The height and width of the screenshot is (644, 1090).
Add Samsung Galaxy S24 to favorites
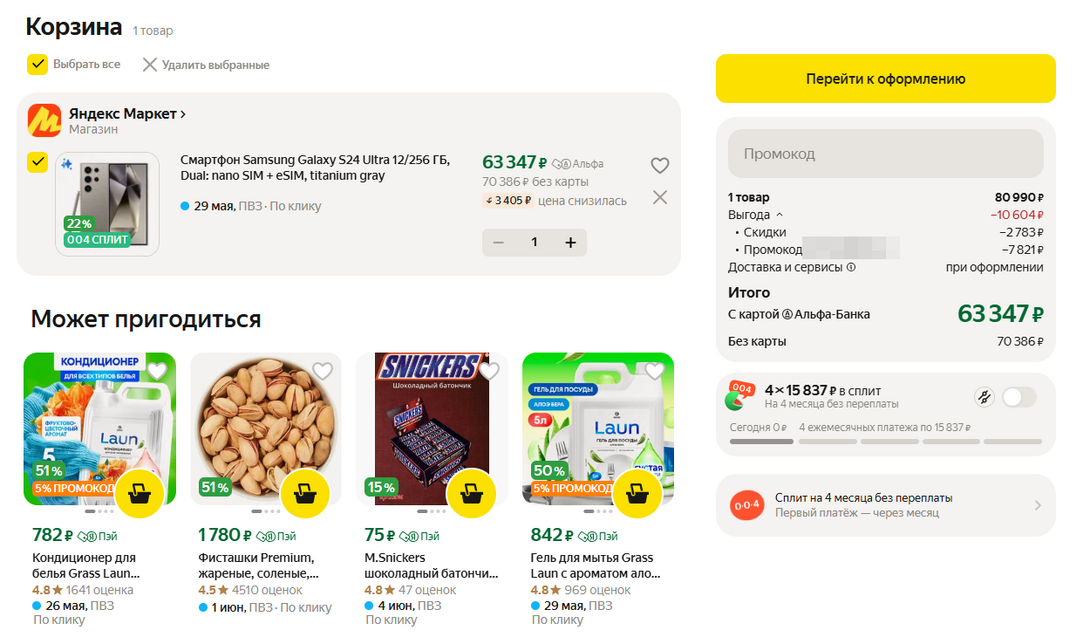click(x=659, y=166)
